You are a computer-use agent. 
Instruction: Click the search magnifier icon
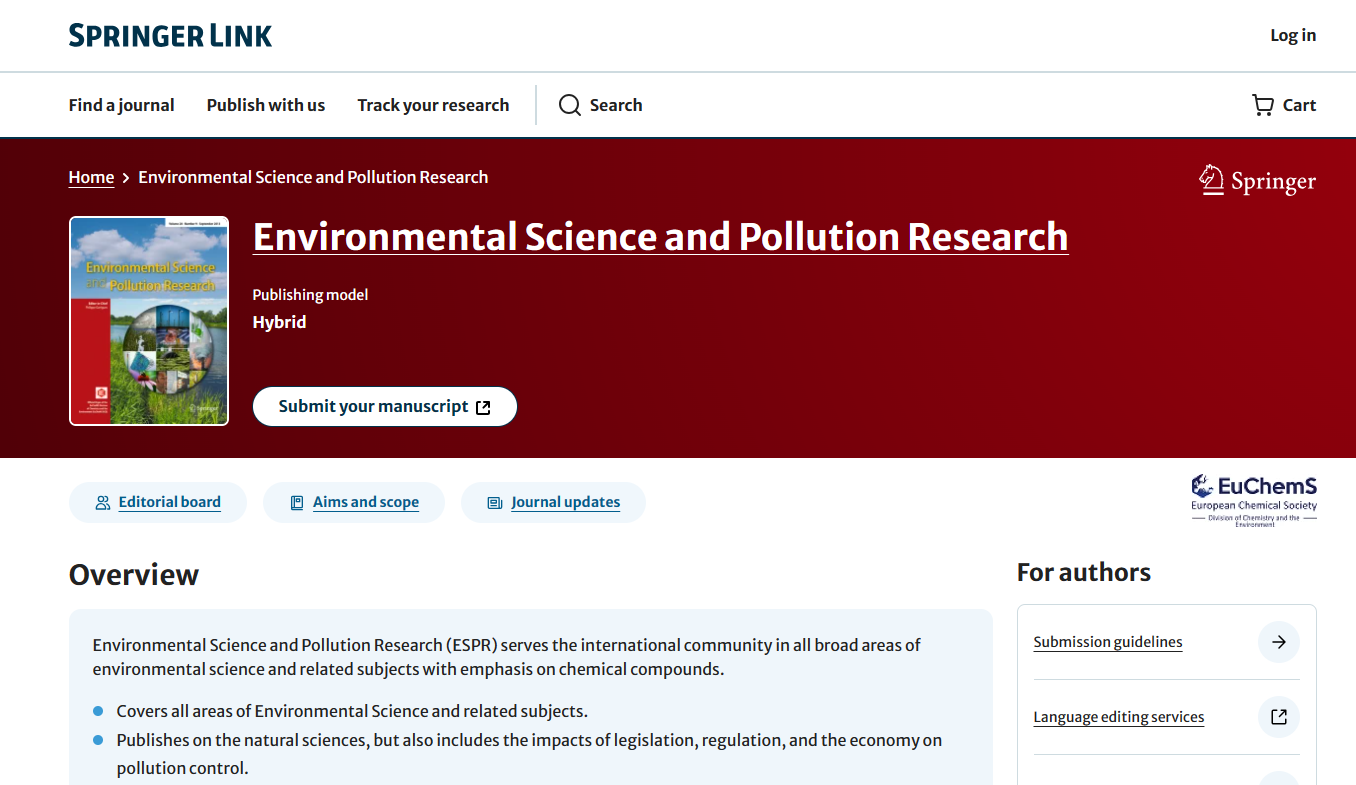pyautogui.click(x=570, y=105)
